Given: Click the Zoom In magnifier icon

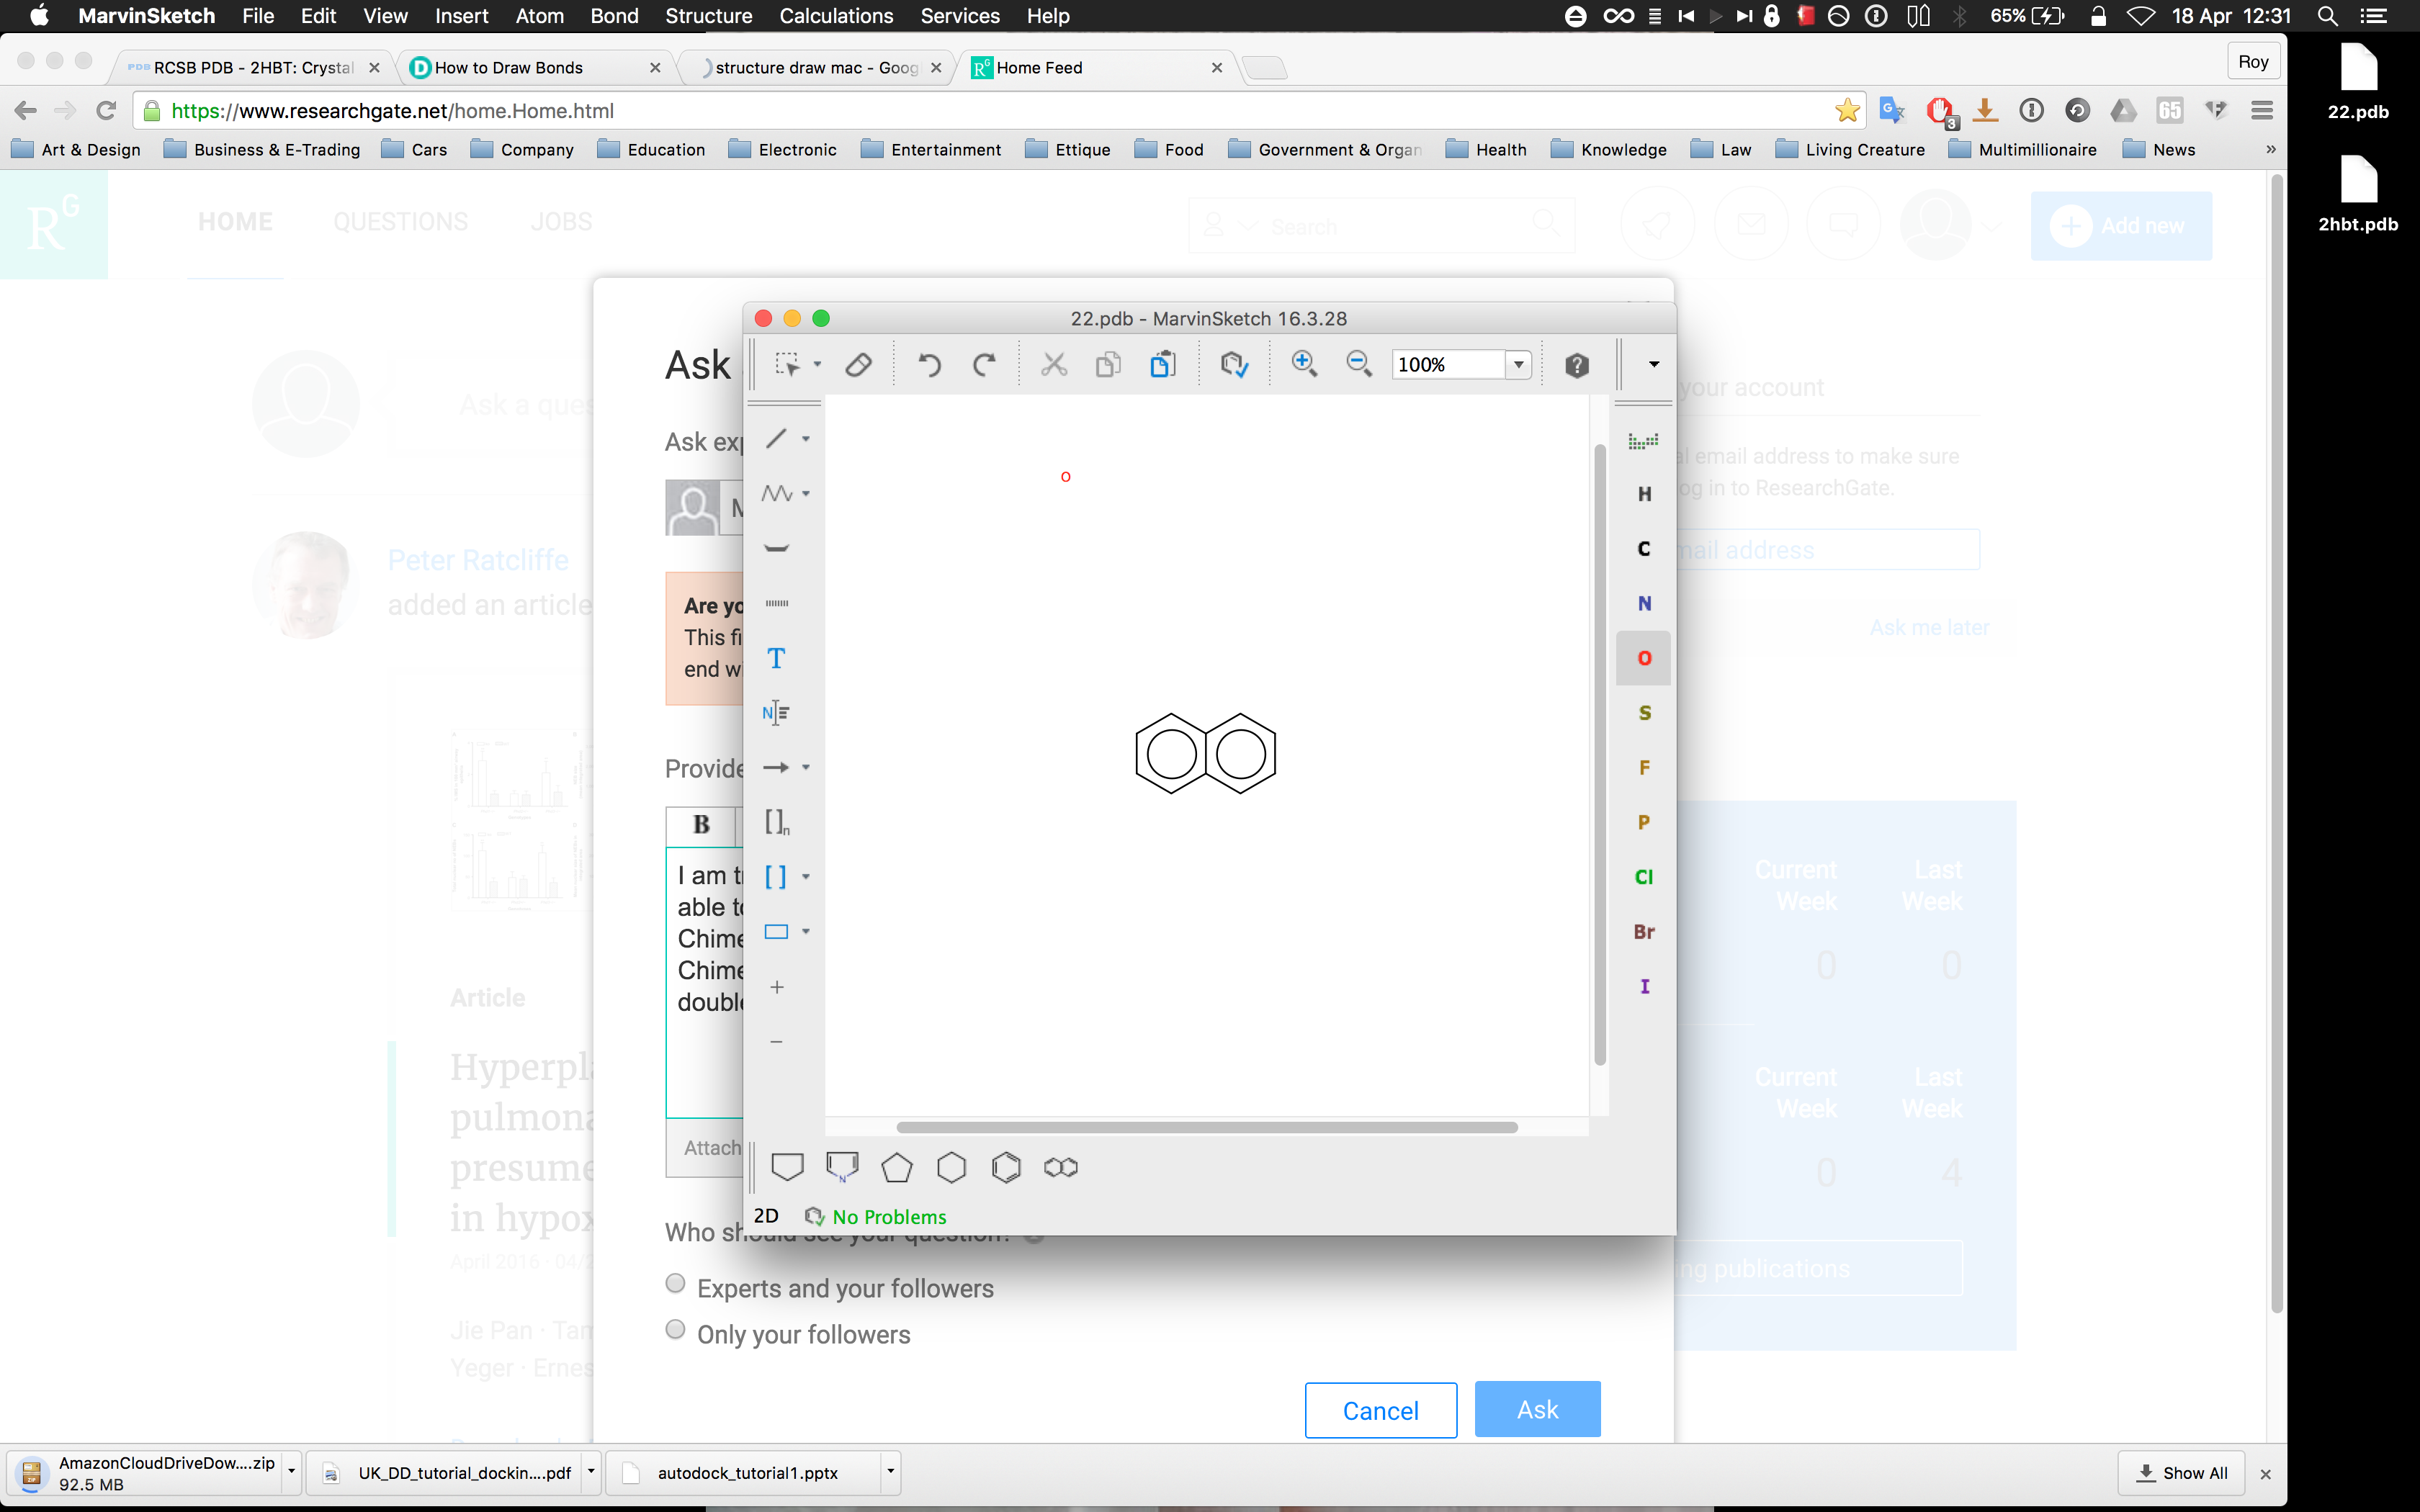Looking at the screenshot, I should [1303, 364].
